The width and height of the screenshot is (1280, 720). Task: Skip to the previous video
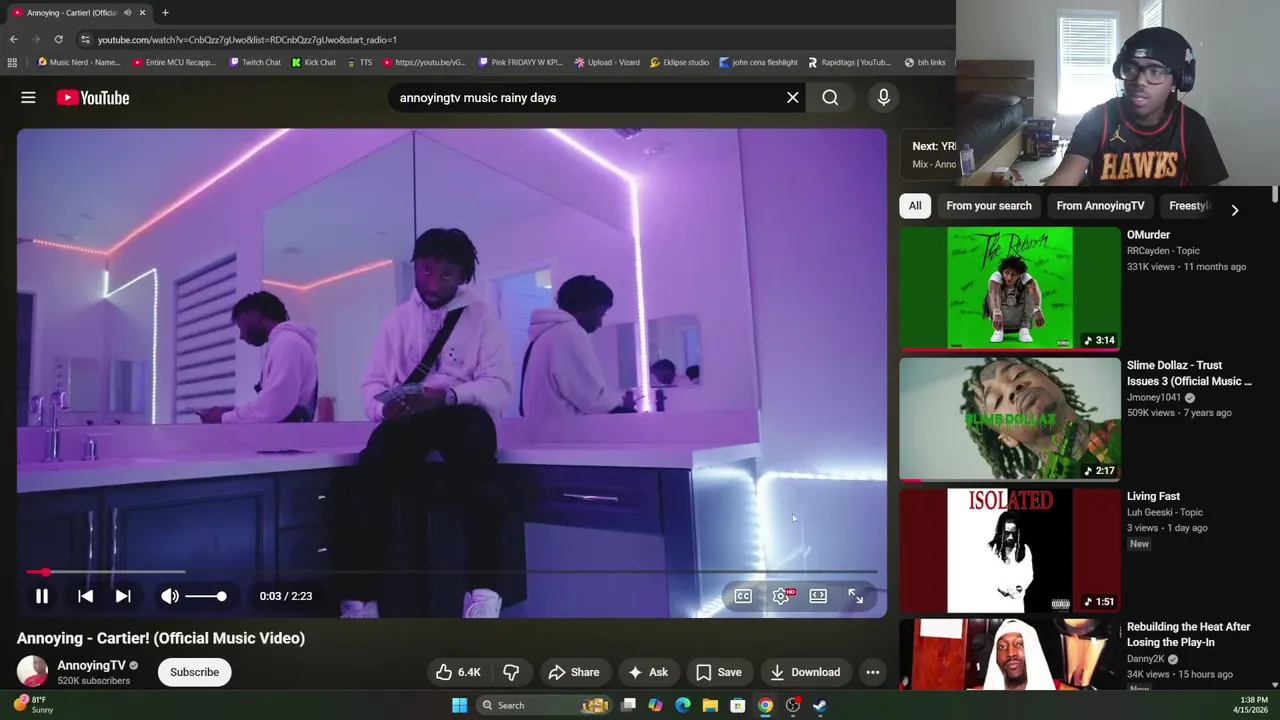(85, 596)
